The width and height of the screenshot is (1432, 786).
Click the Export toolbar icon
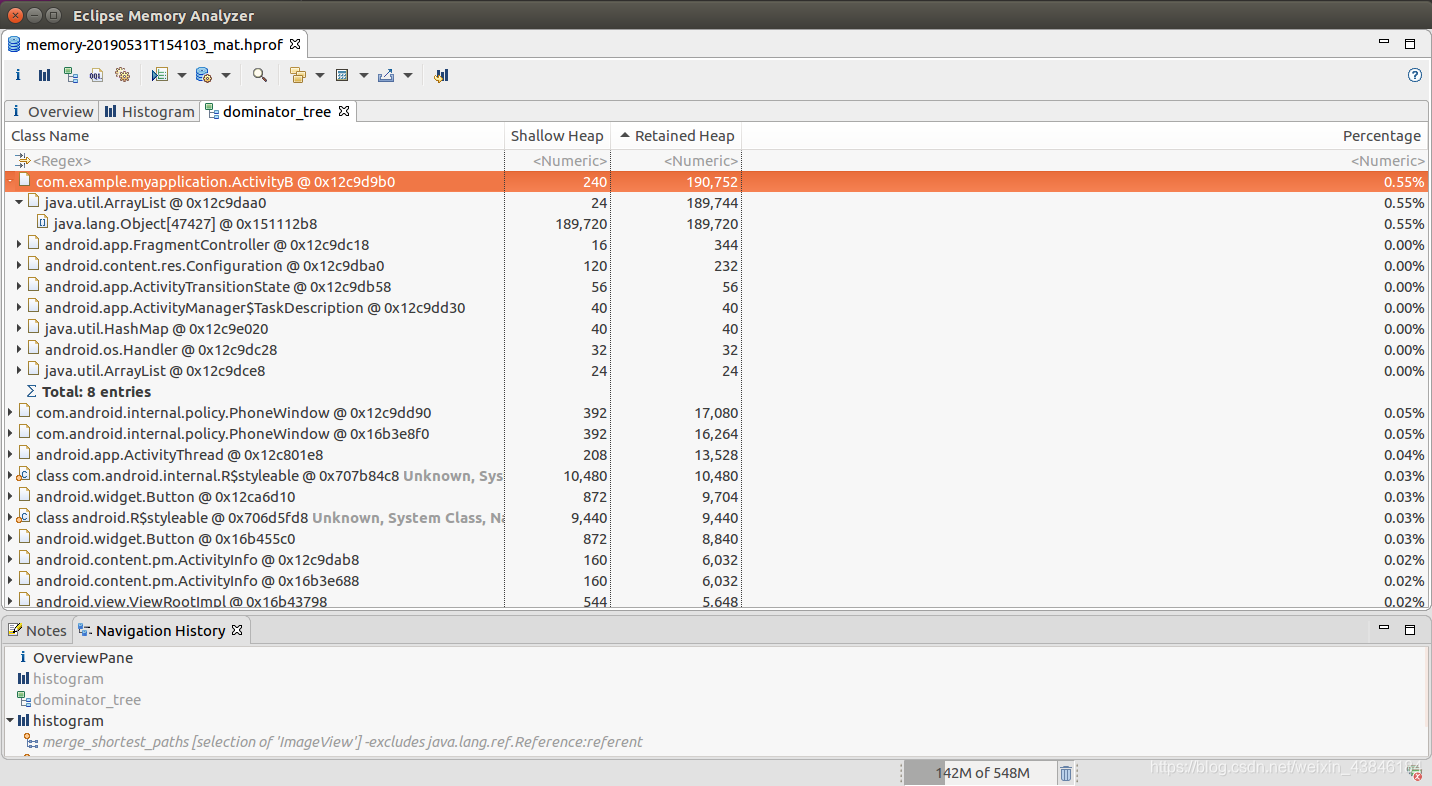pos(386,75)
